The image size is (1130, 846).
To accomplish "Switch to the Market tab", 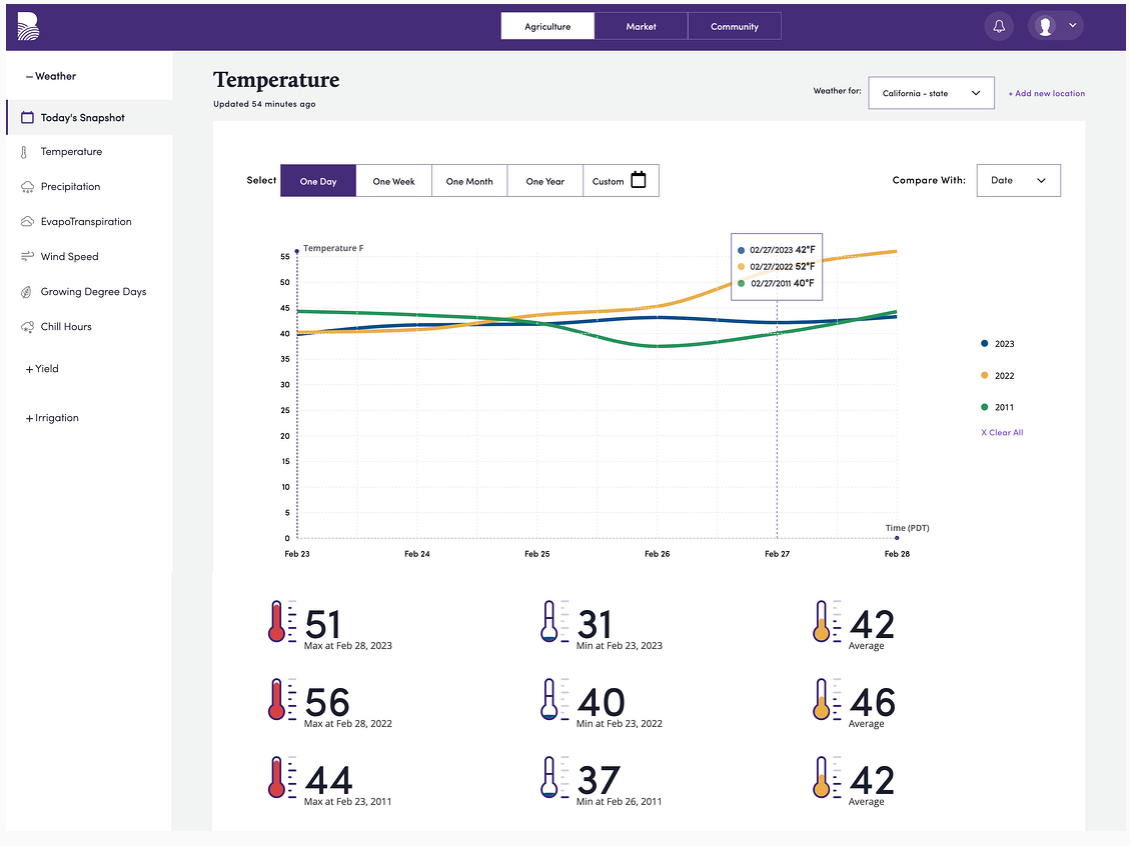I will point(641,27).
